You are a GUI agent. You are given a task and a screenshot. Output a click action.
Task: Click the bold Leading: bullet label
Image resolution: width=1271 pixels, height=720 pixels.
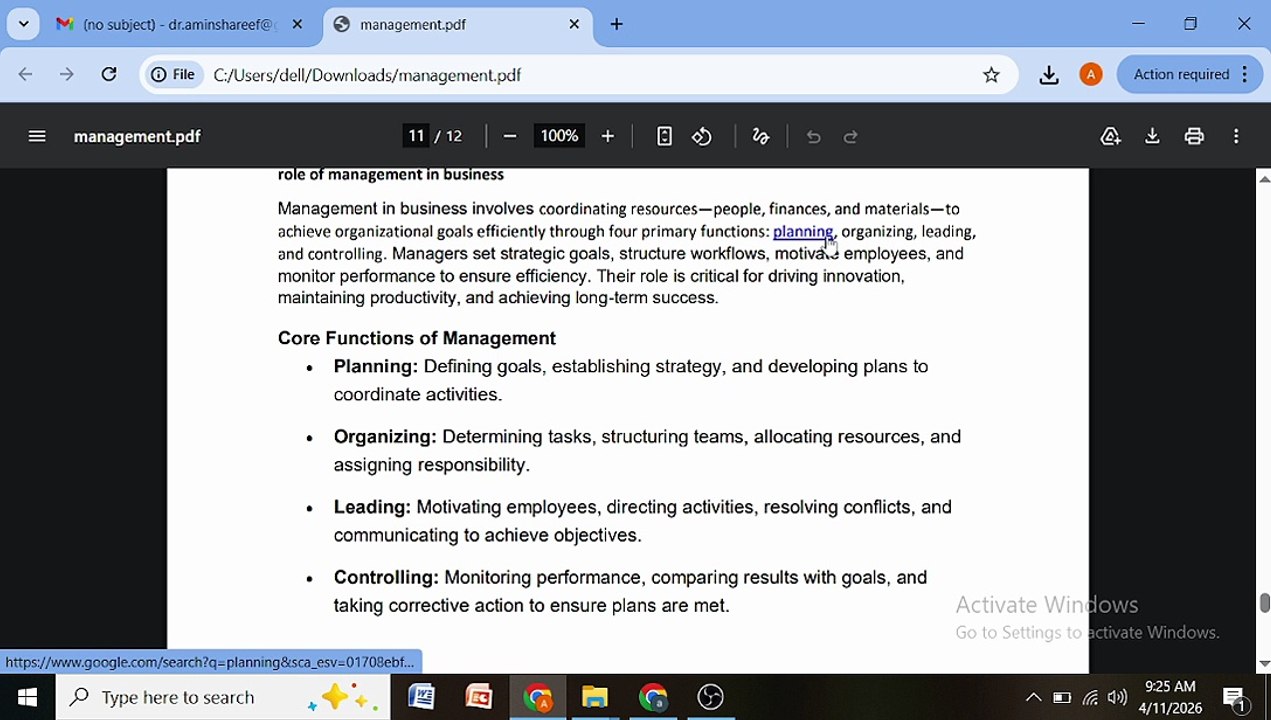click(372, 507)
